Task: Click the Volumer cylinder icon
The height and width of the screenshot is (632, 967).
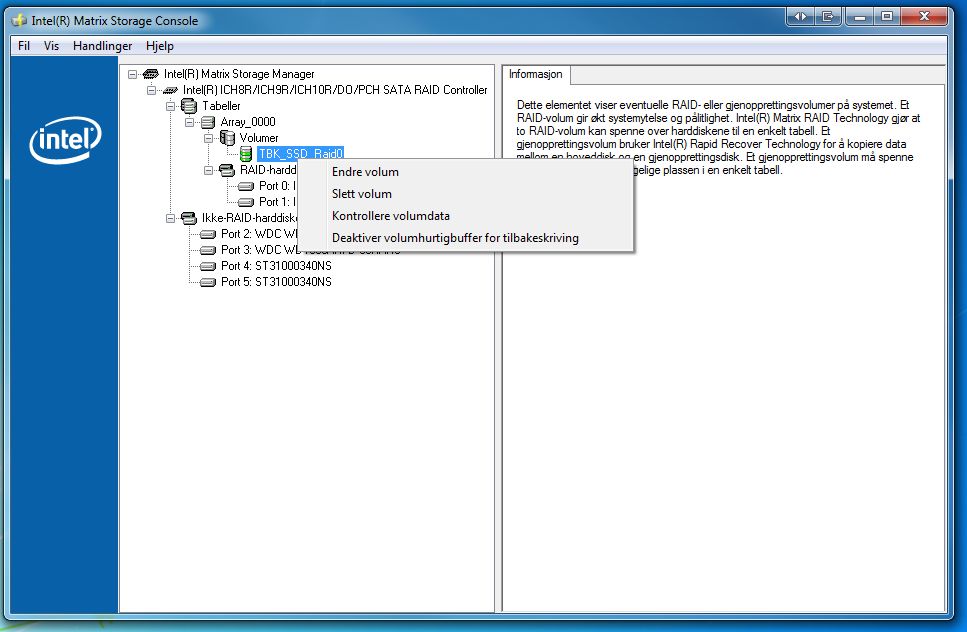Action: tap(227, 138)
